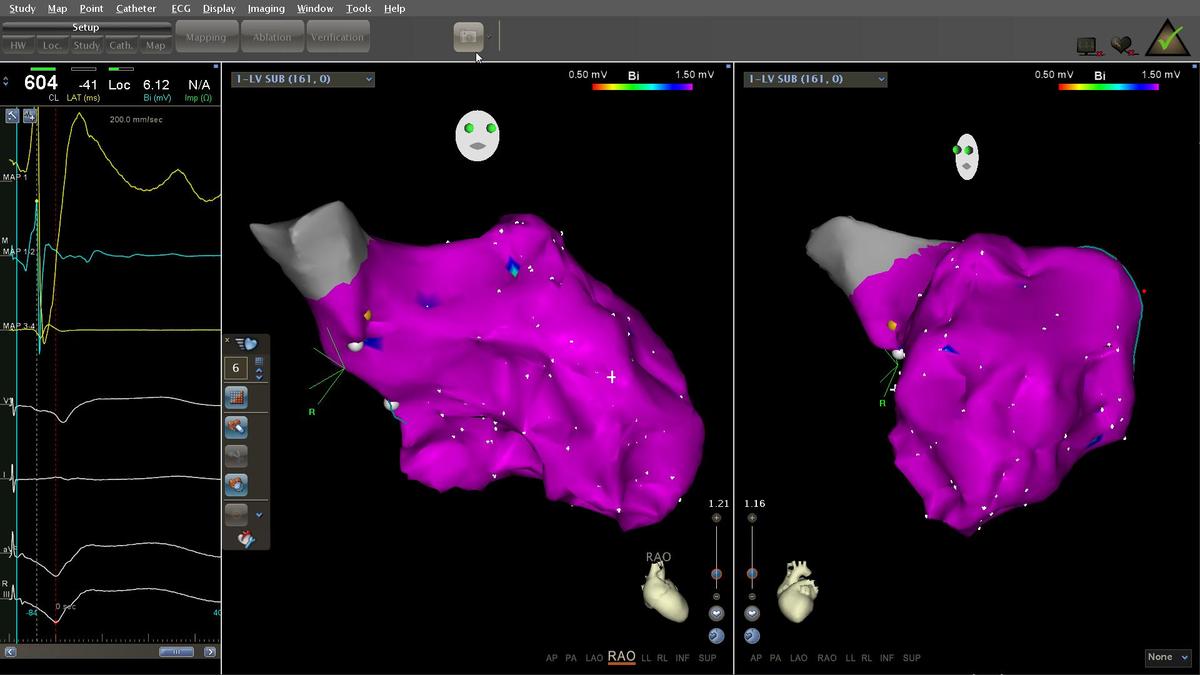Click the ECG panel horizontal scrollbar thumb

[x=177, y=652]
